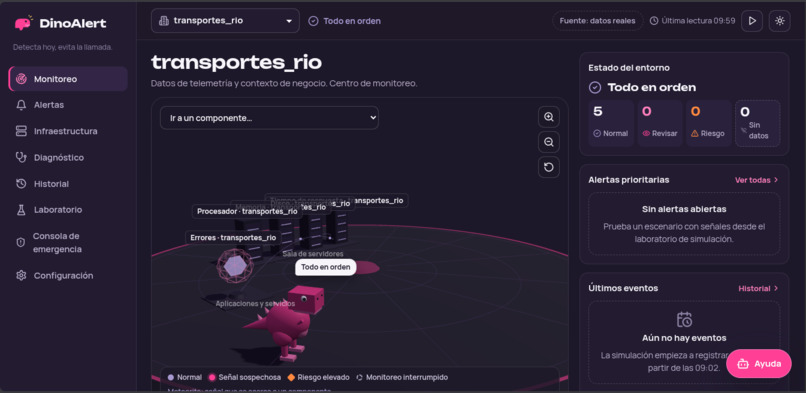Click the Laboratorio flask icon
This screenshot has width=806, height=393.
click(x=21, y=210)
